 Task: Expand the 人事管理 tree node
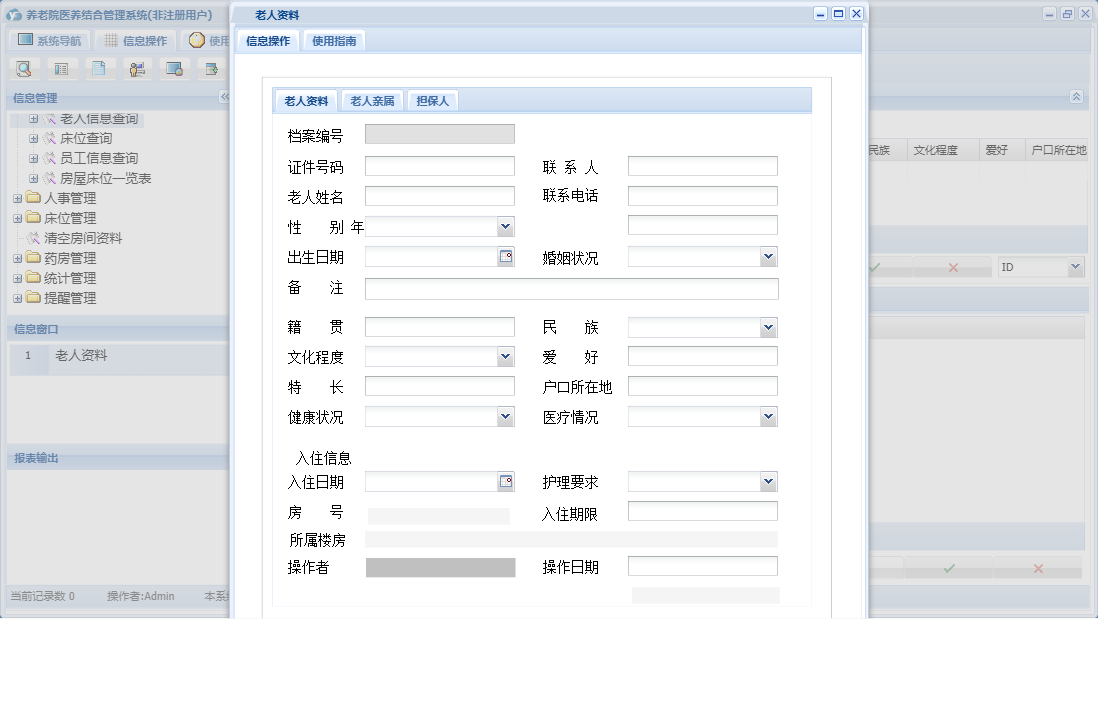click(x=18, y=198)
